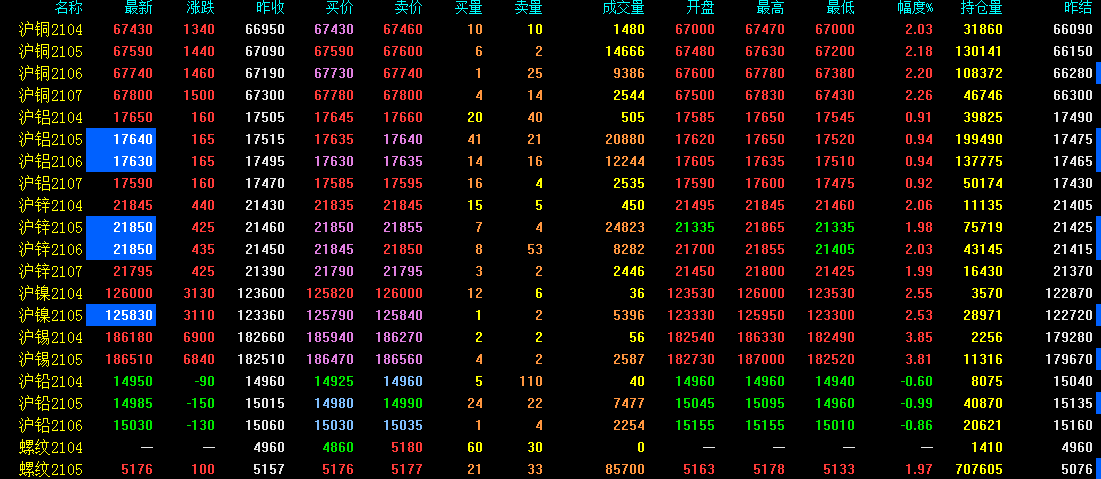This screenshot has height=479, width=1101.
Task: Click change value 1500 for 沪铜2107
Action: (x=199, y=96)
